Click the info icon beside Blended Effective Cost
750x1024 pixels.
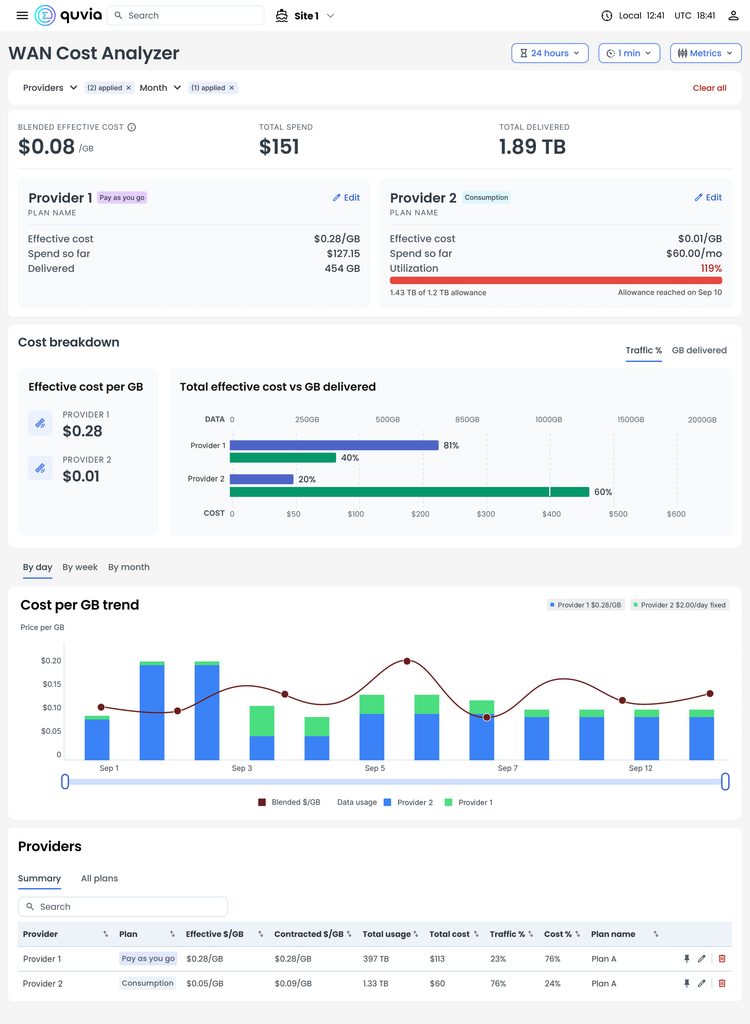[131, 127]
